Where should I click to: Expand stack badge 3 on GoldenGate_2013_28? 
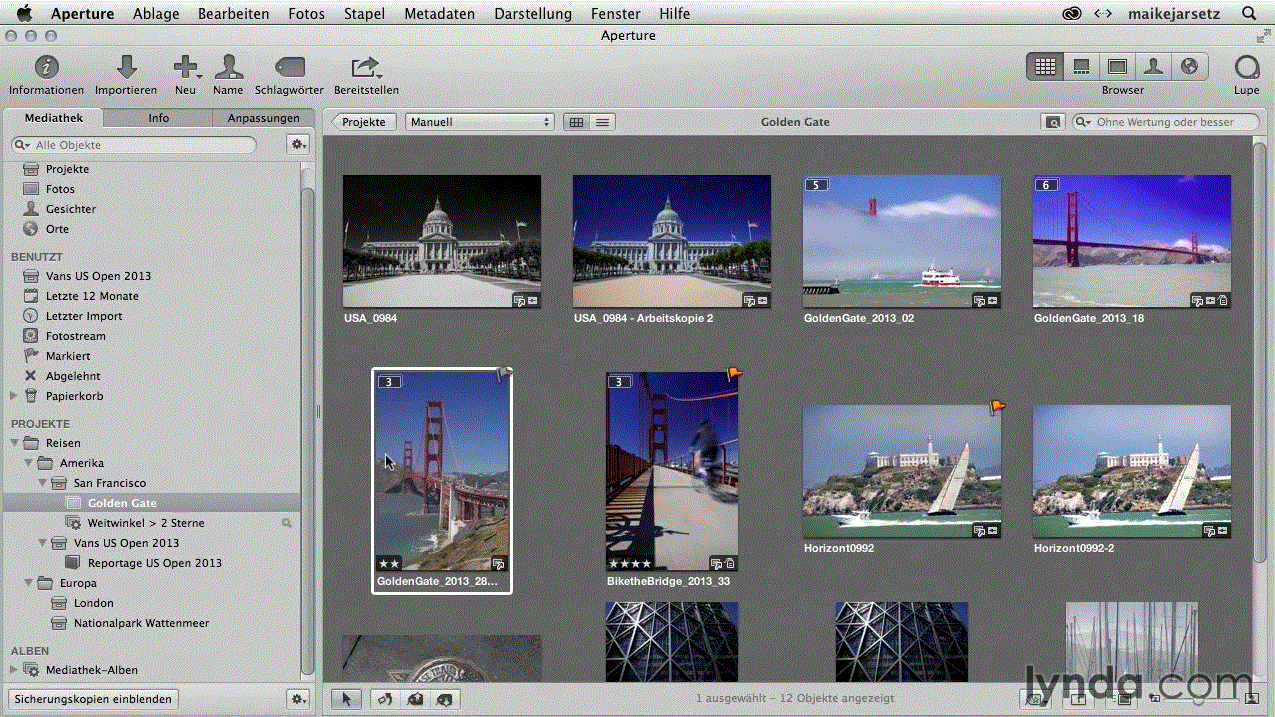pos(390,382)
